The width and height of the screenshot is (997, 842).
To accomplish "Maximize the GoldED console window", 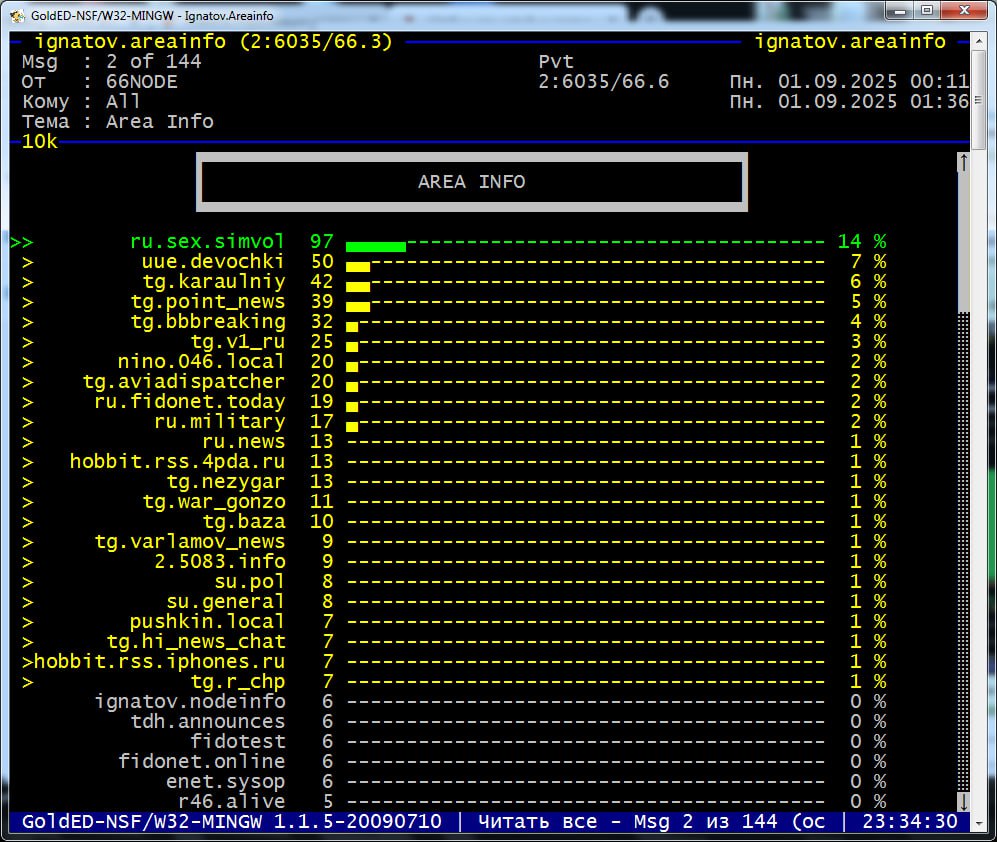I will (927, 12).
